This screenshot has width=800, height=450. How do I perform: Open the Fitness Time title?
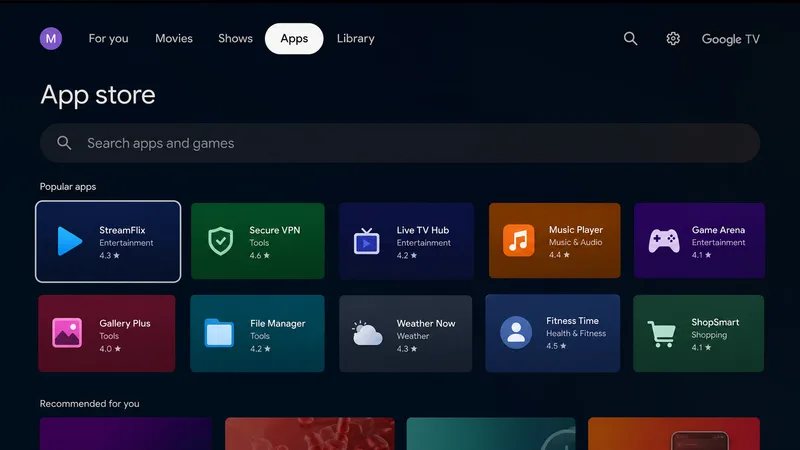pos(572,321)
